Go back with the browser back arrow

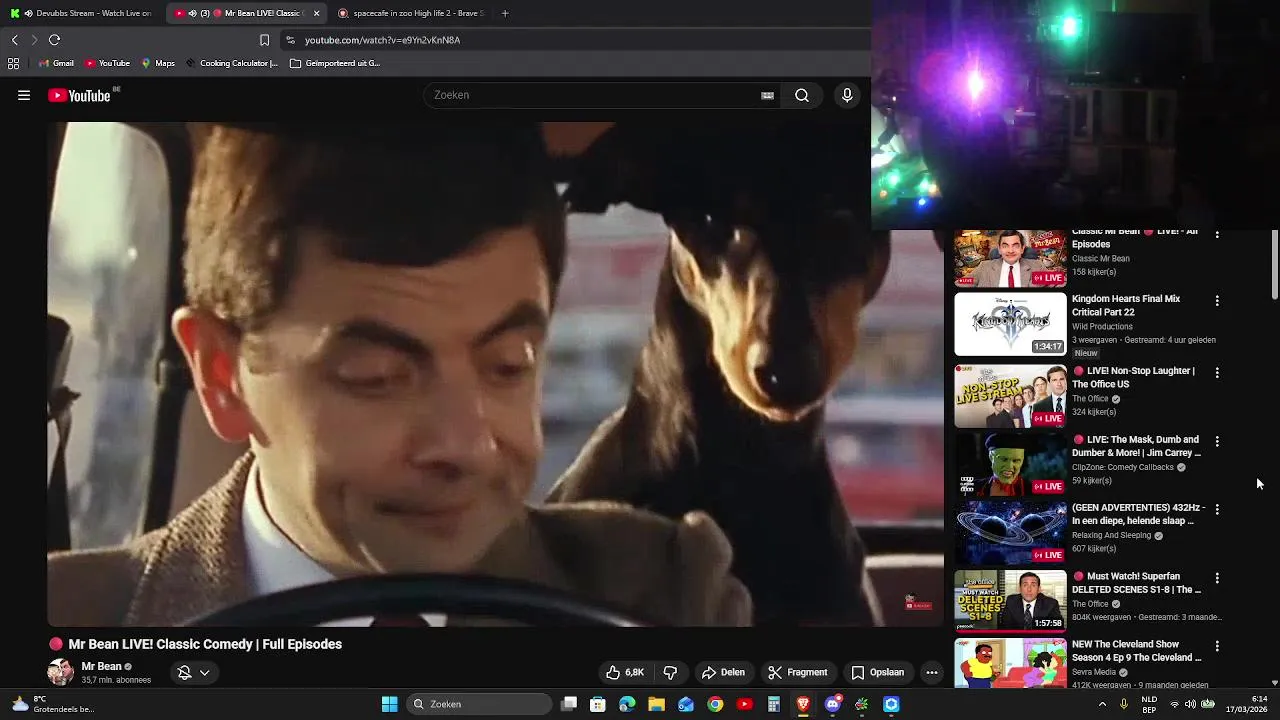(15, 40)
